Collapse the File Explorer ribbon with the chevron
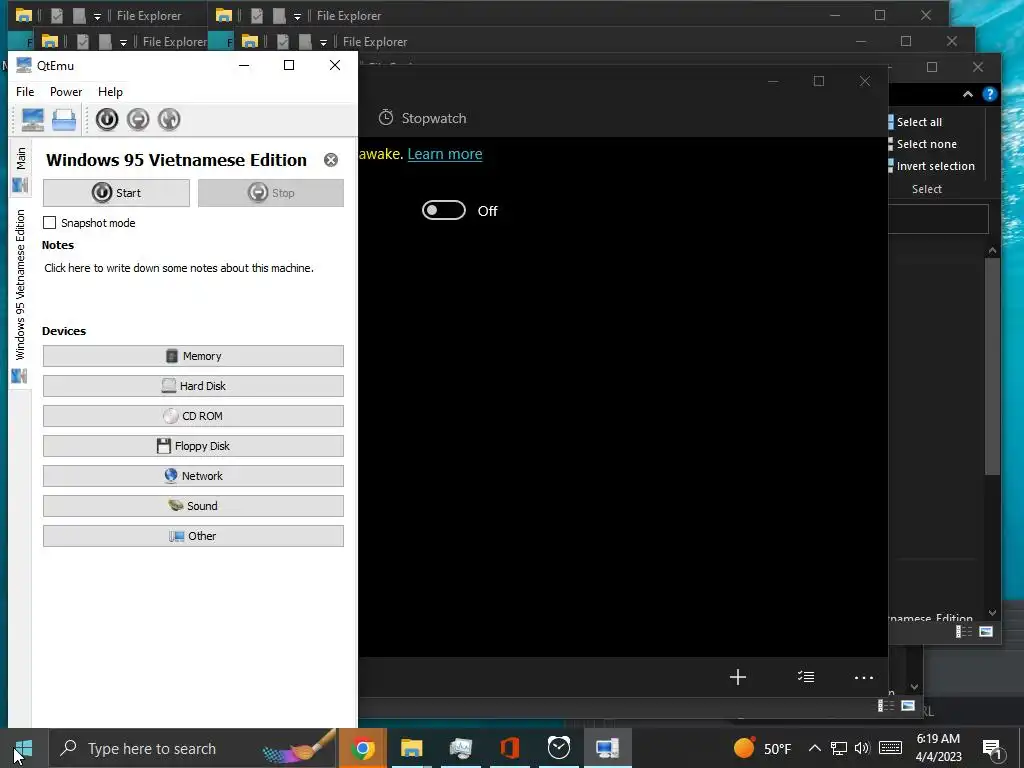The image size is (1024, 768). pos(968,95)
